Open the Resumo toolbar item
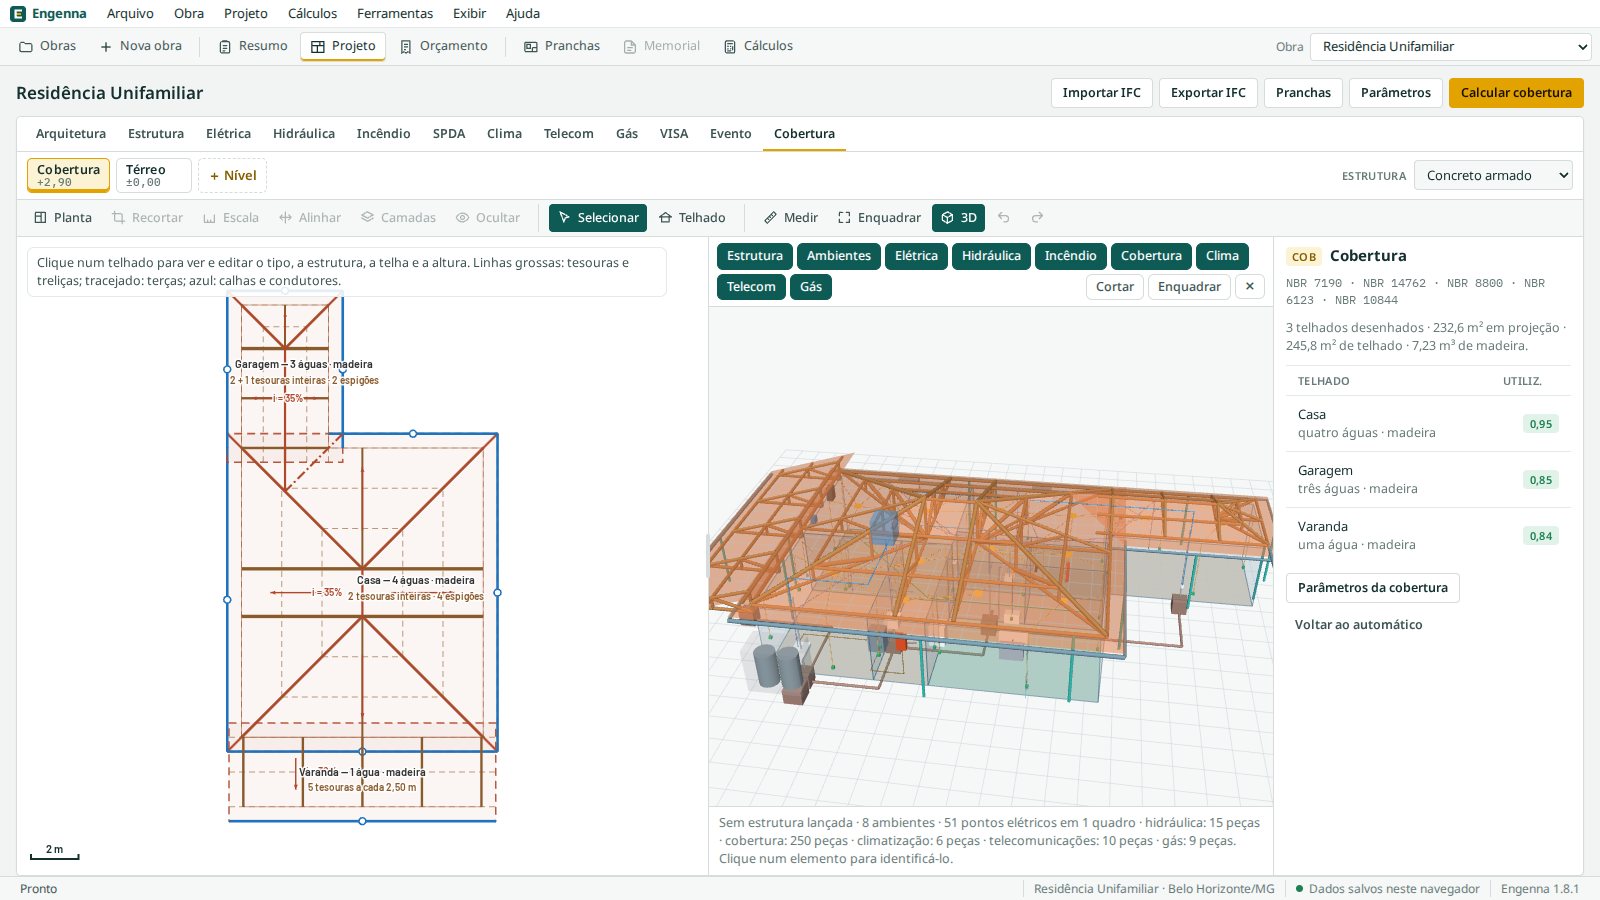This screenshot has height=900, width=1600. coord(253,46)
